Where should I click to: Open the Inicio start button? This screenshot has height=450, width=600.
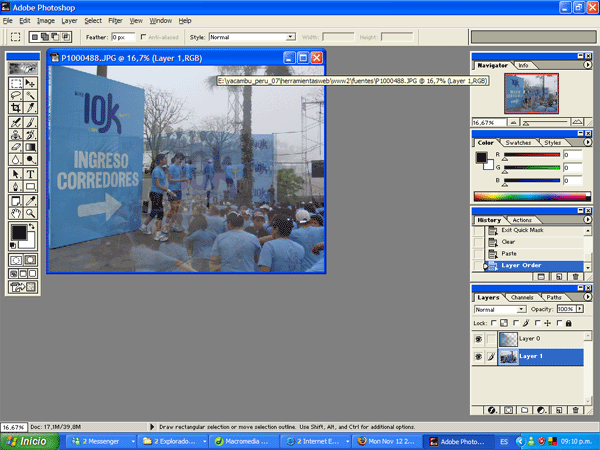coord(29,441)
